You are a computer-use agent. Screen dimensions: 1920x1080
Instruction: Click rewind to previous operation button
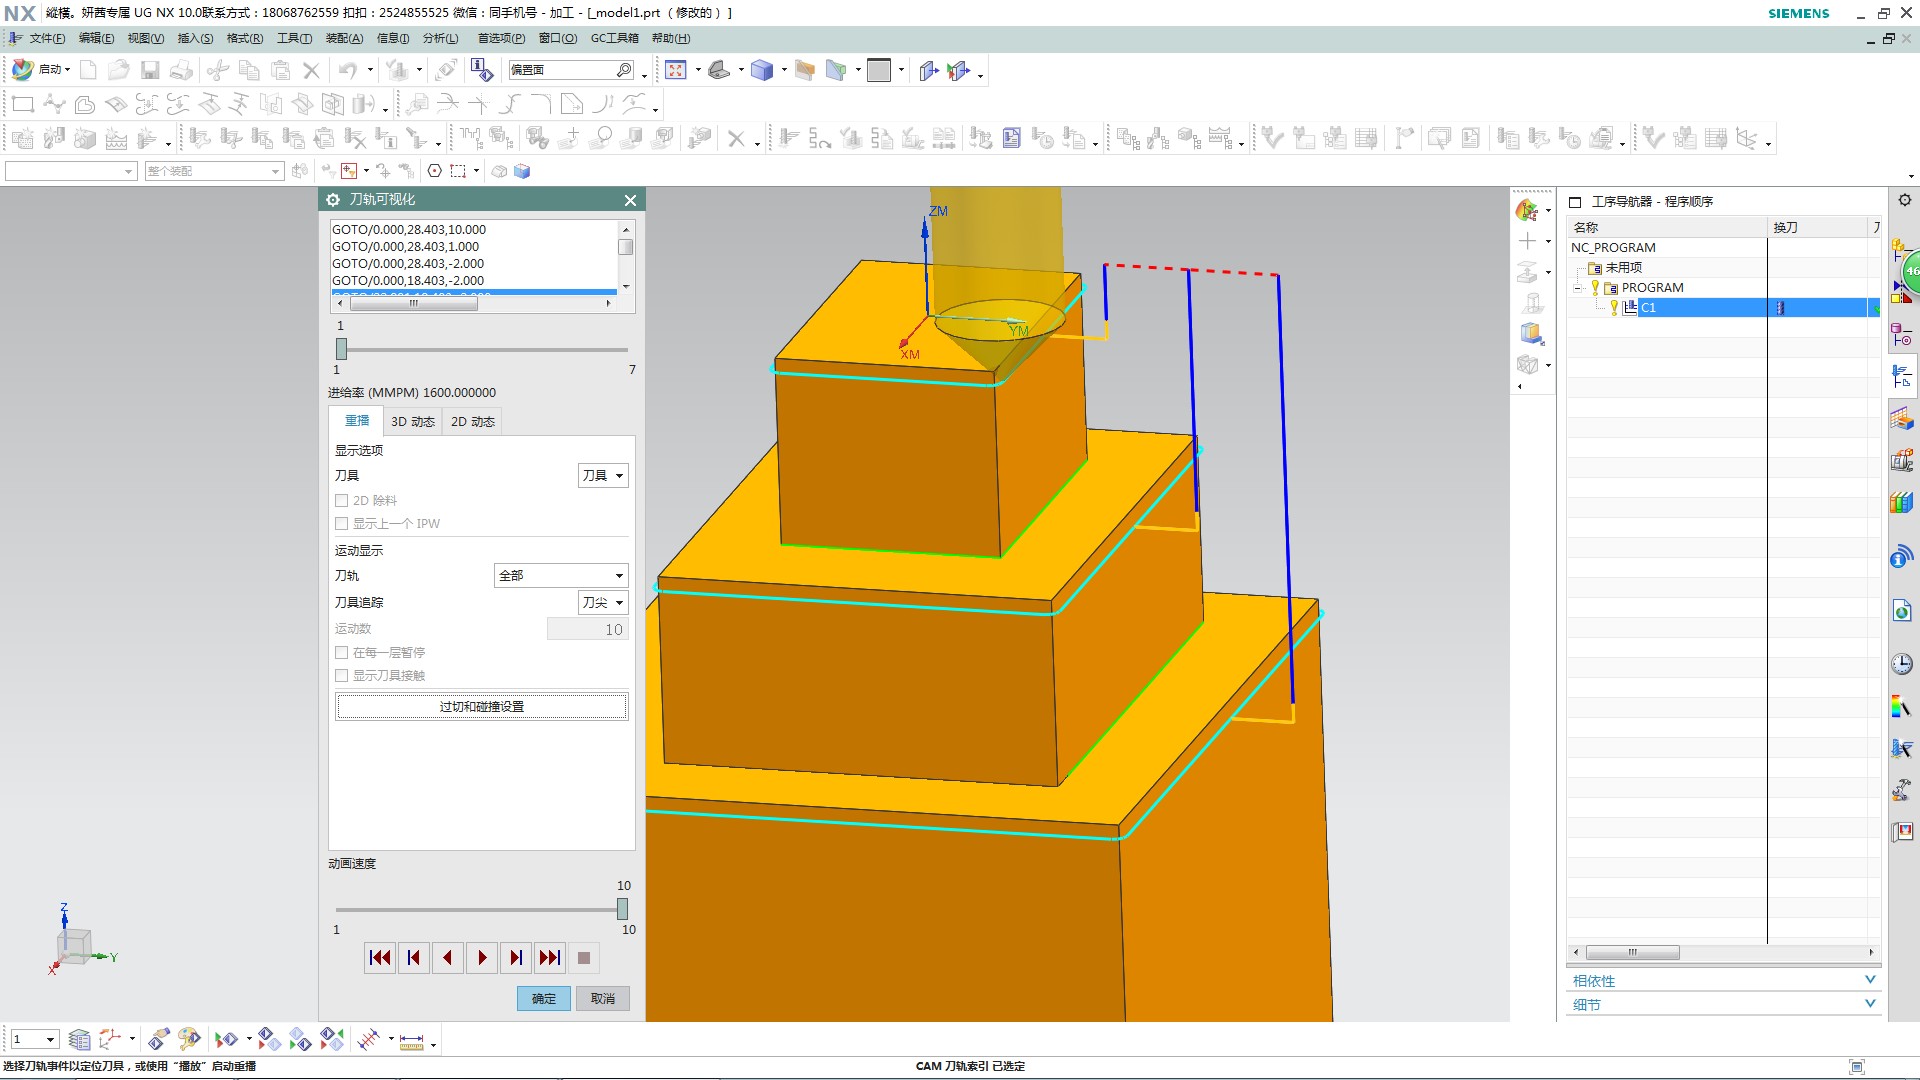coord(380,958)
